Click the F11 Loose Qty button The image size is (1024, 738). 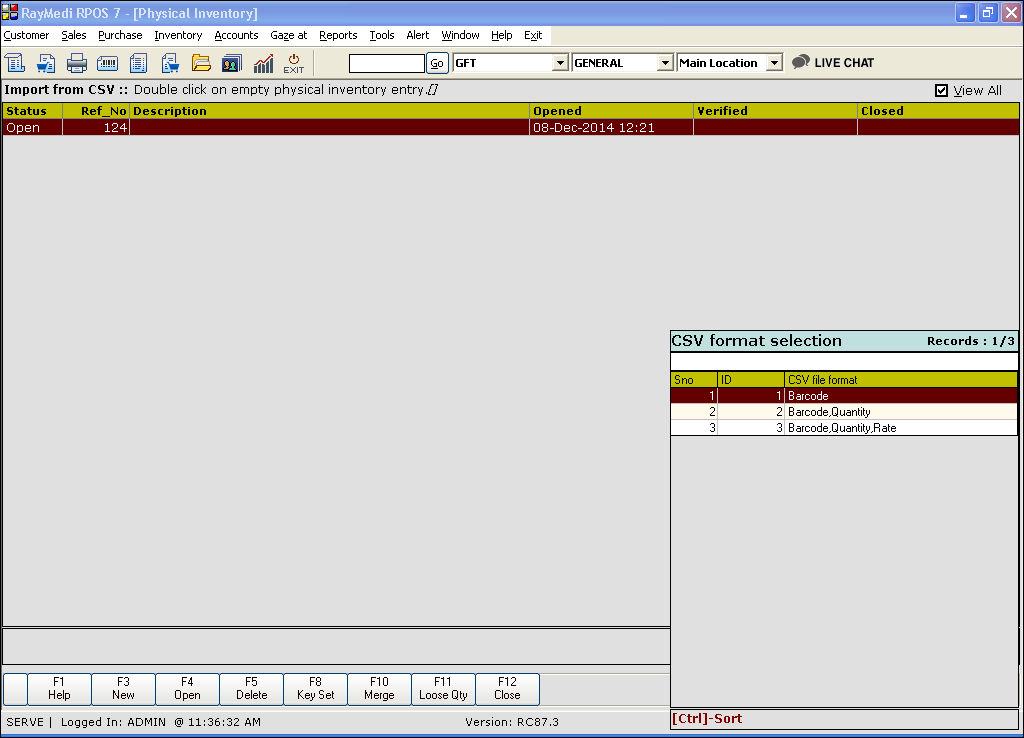(443, 689)
